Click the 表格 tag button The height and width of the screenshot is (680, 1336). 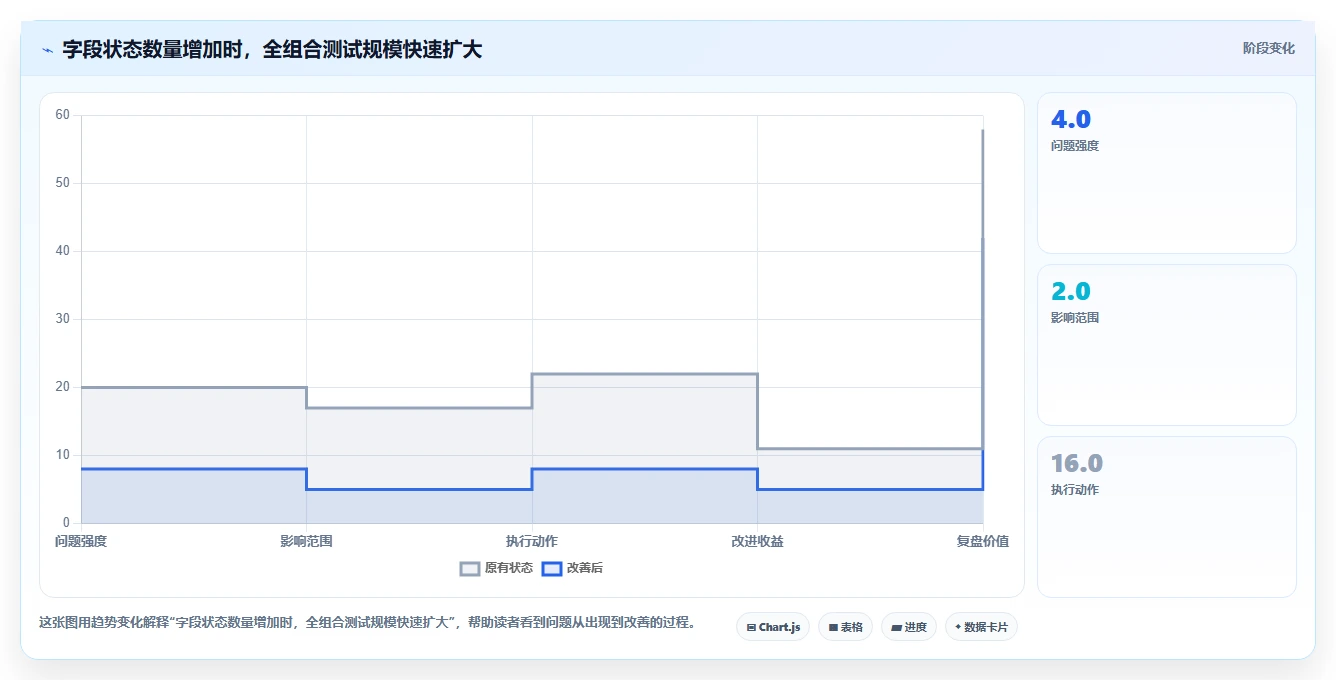845,627
